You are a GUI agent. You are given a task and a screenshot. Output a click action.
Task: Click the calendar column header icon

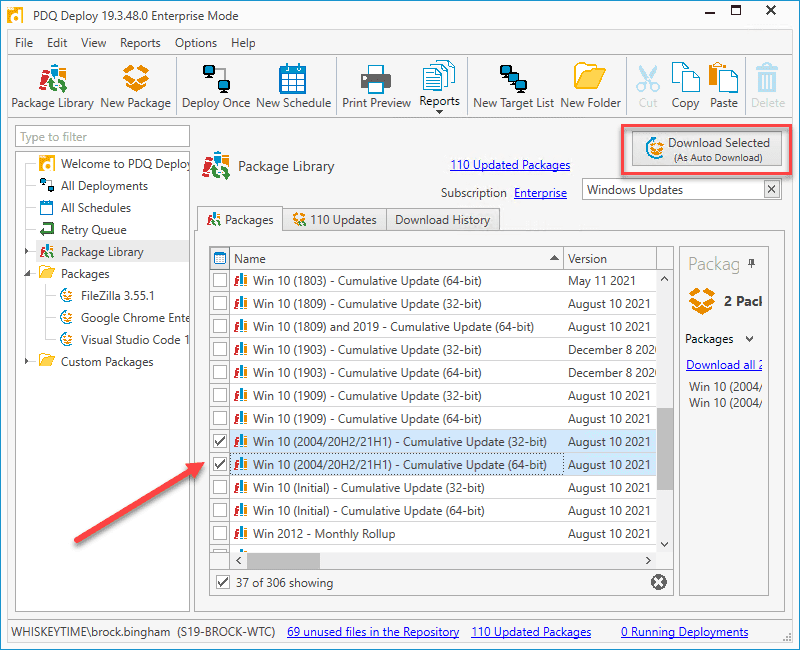point(220,259)
